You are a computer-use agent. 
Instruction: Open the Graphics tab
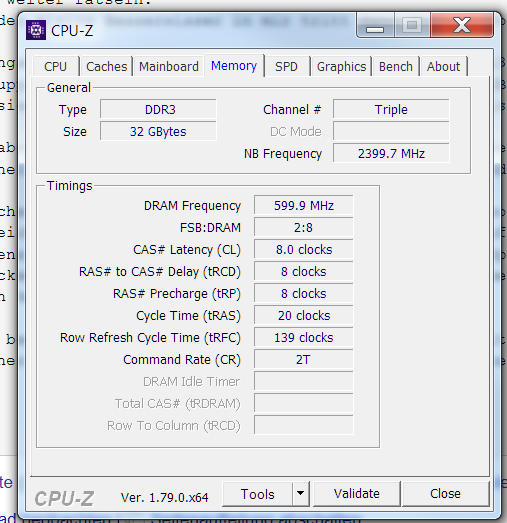(342, 66)
